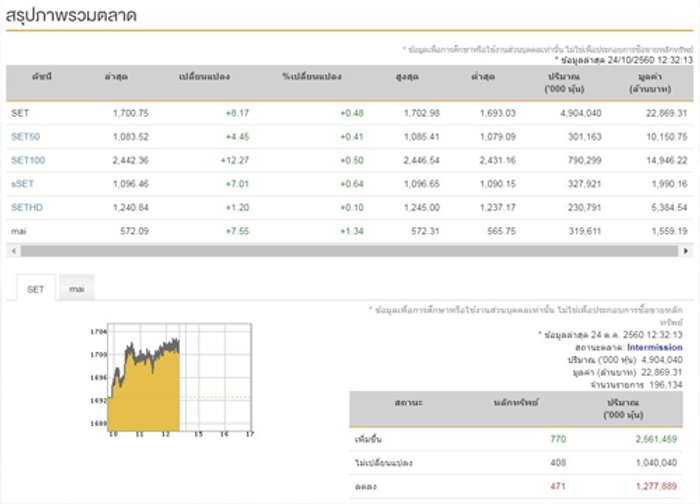This screenshot has height=504, width=700.
Task: Select the mai low value 565.75
Action: coord(501,231)
